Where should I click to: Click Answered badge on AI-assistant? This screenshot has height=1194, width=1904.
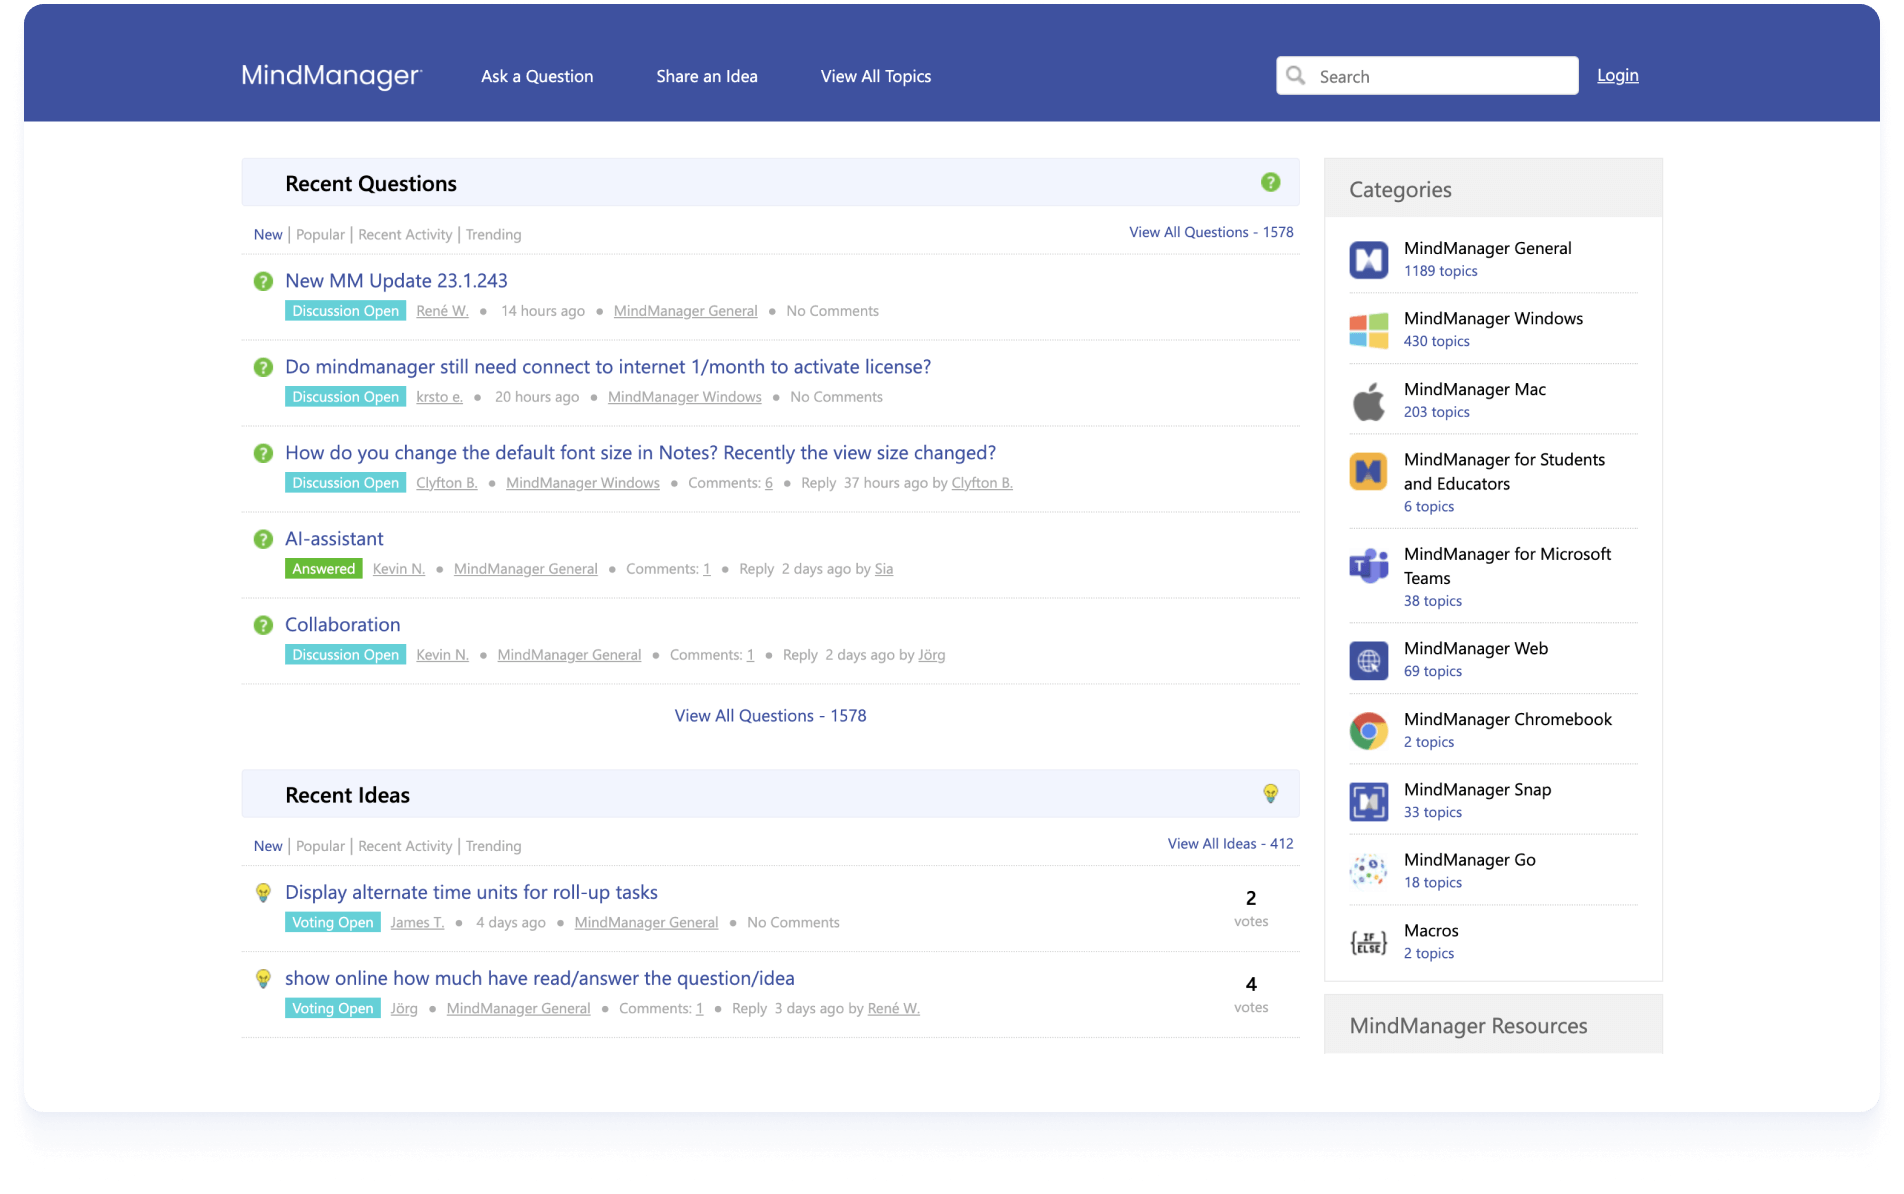pos(324,569)
